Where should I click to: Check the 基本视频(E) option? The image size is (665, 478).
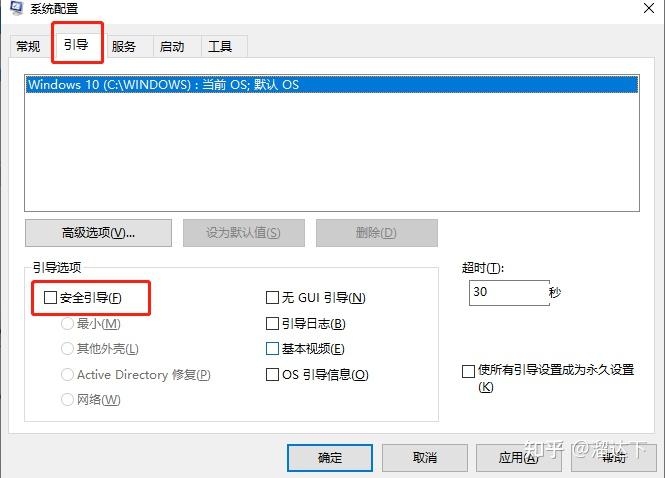click(272, 349)
